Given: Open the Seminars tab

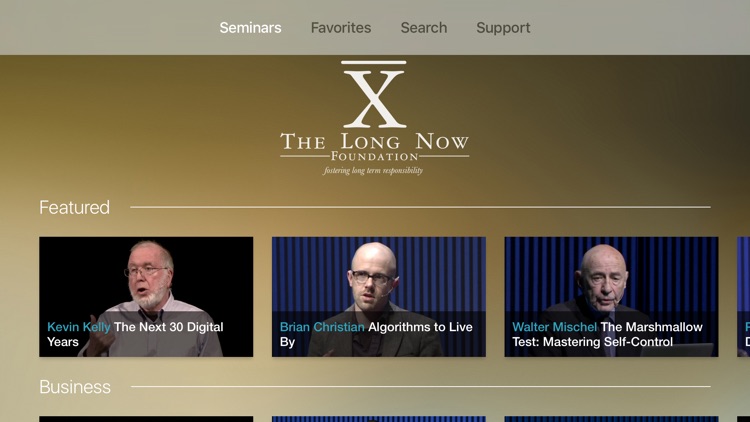Looking at the screenshot, I should pos(250,28).
